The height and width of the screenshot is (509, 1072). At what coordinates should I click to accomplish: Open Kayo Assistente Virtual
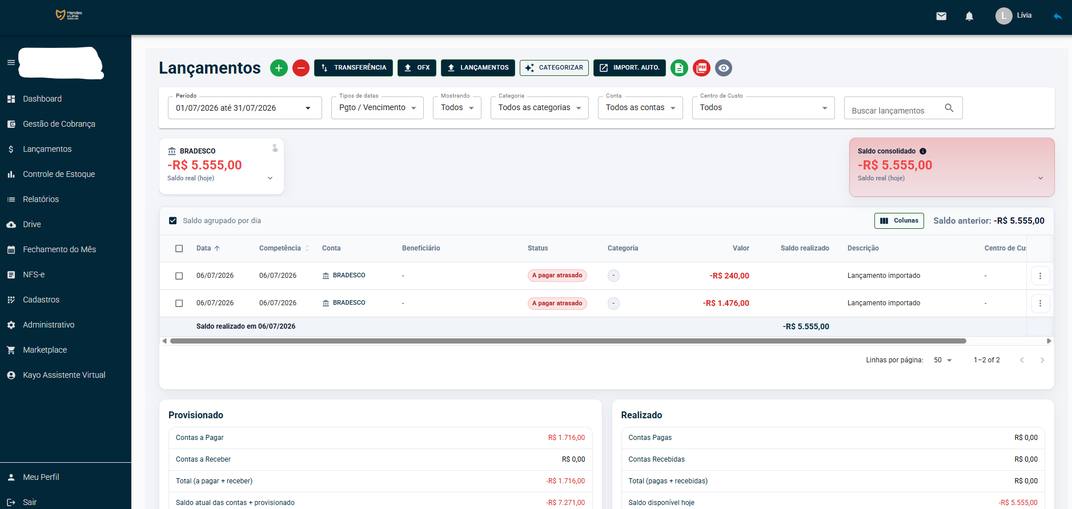pos(66,375)
